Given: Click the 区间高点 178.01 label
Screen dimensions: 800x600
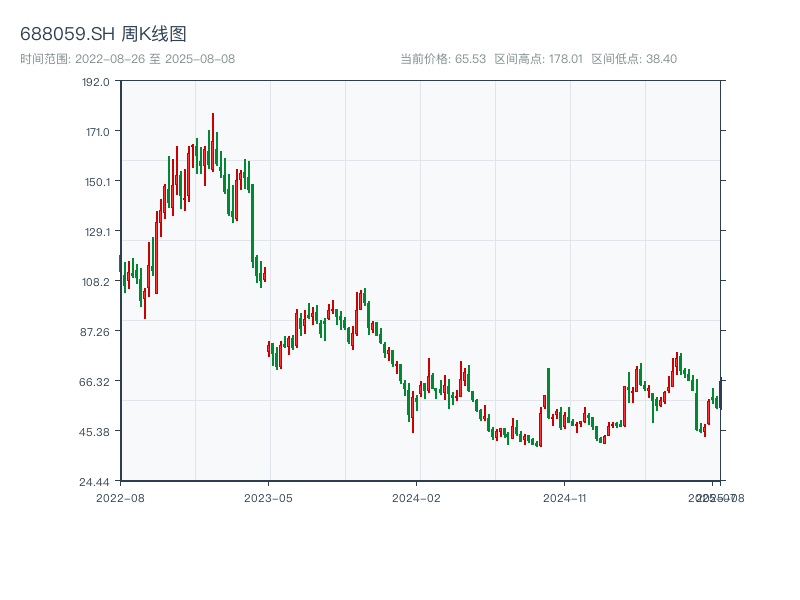Looking at the screenshot, I should click(538, 59).
